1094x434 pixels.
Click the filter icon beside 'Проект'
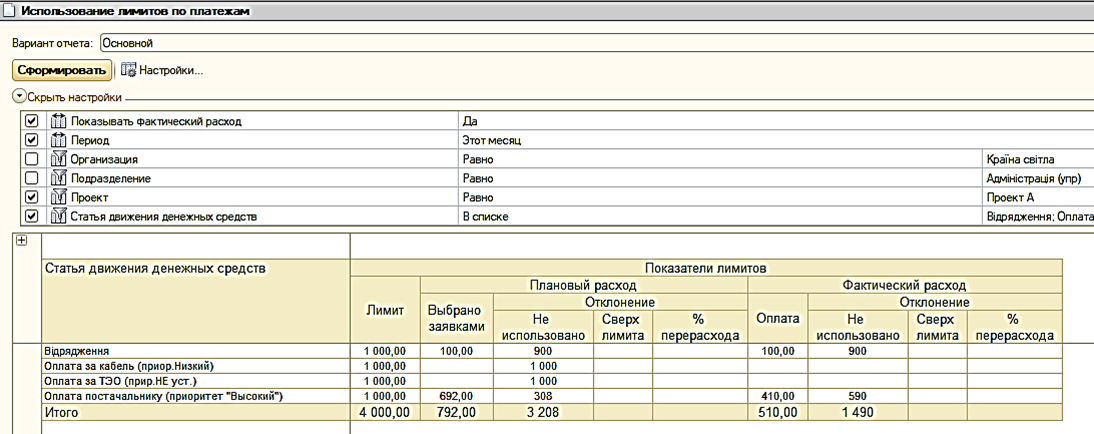(58, 197)
